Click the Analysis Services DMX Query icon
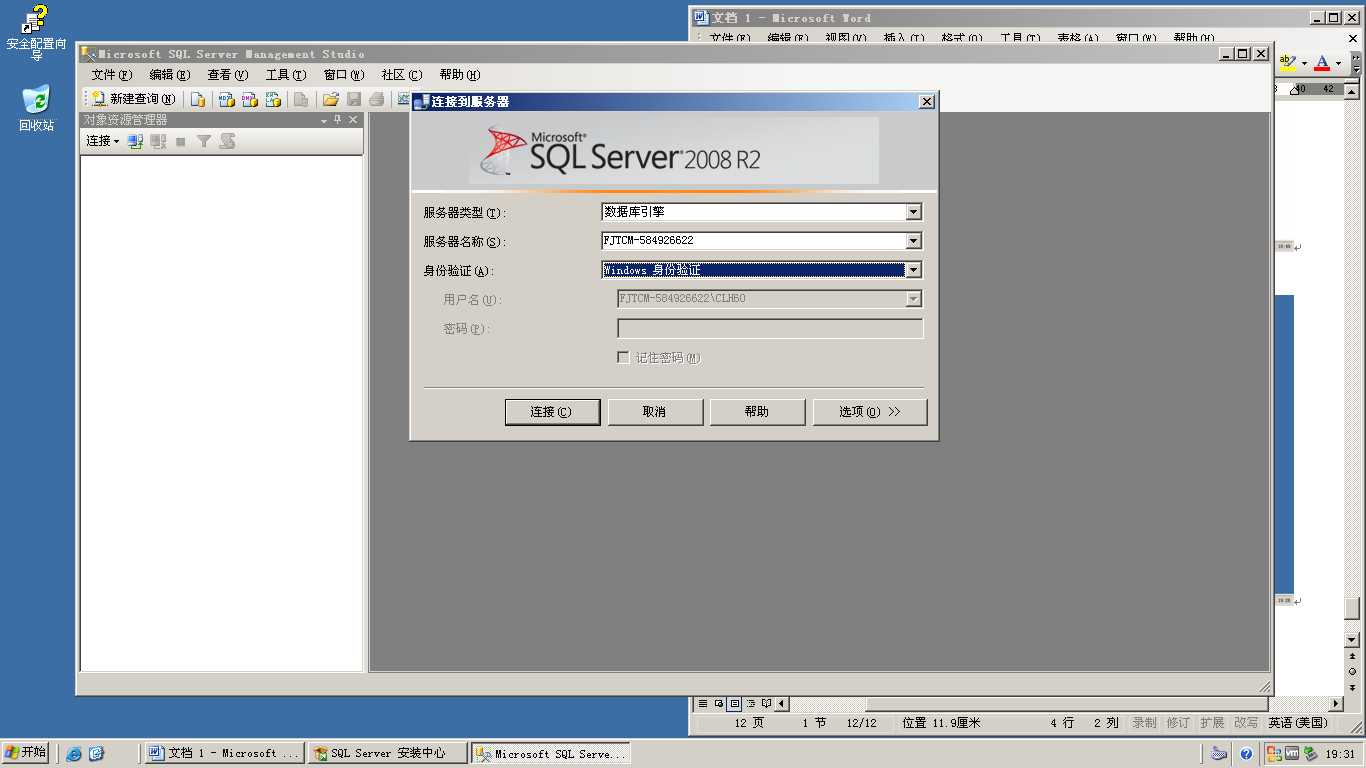 tap(250, 99)
